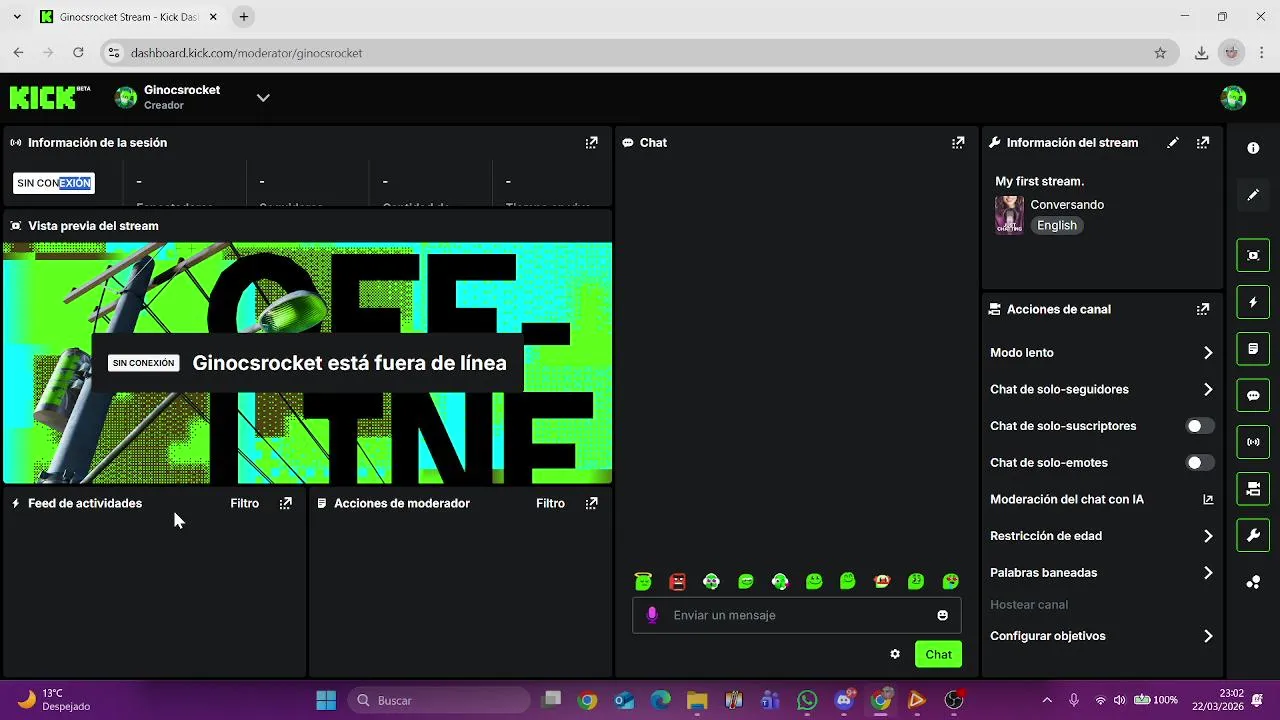This screenshot has height=720, width=1280.
Task: Open File Explorer from the taskbar
Action: [x=697, y=700]
